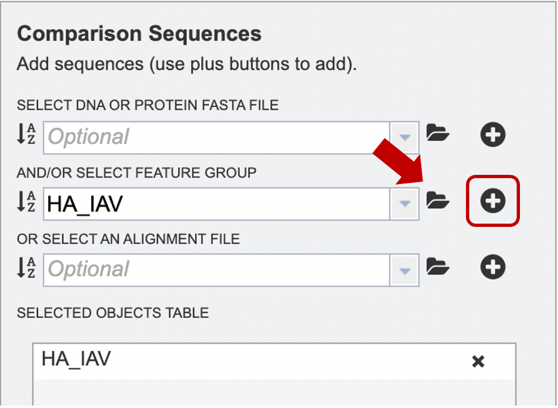The width and height of the screenshot is (558, 408).
Task: Open the FASTA file dropdown arrow
Action: click(405, 137)
